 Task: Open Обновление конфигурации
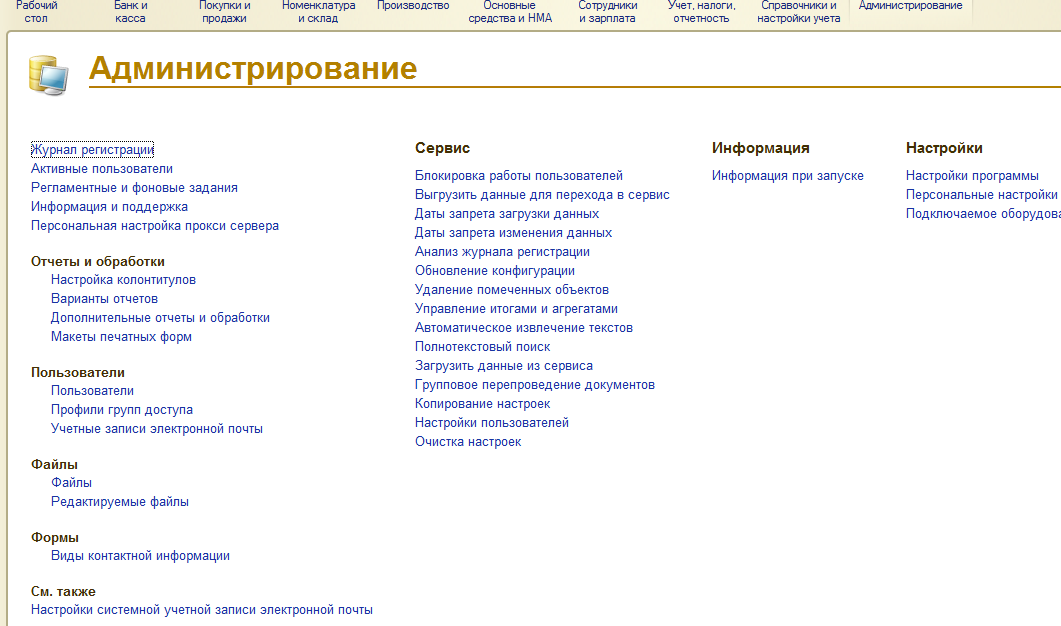(495, 270)
